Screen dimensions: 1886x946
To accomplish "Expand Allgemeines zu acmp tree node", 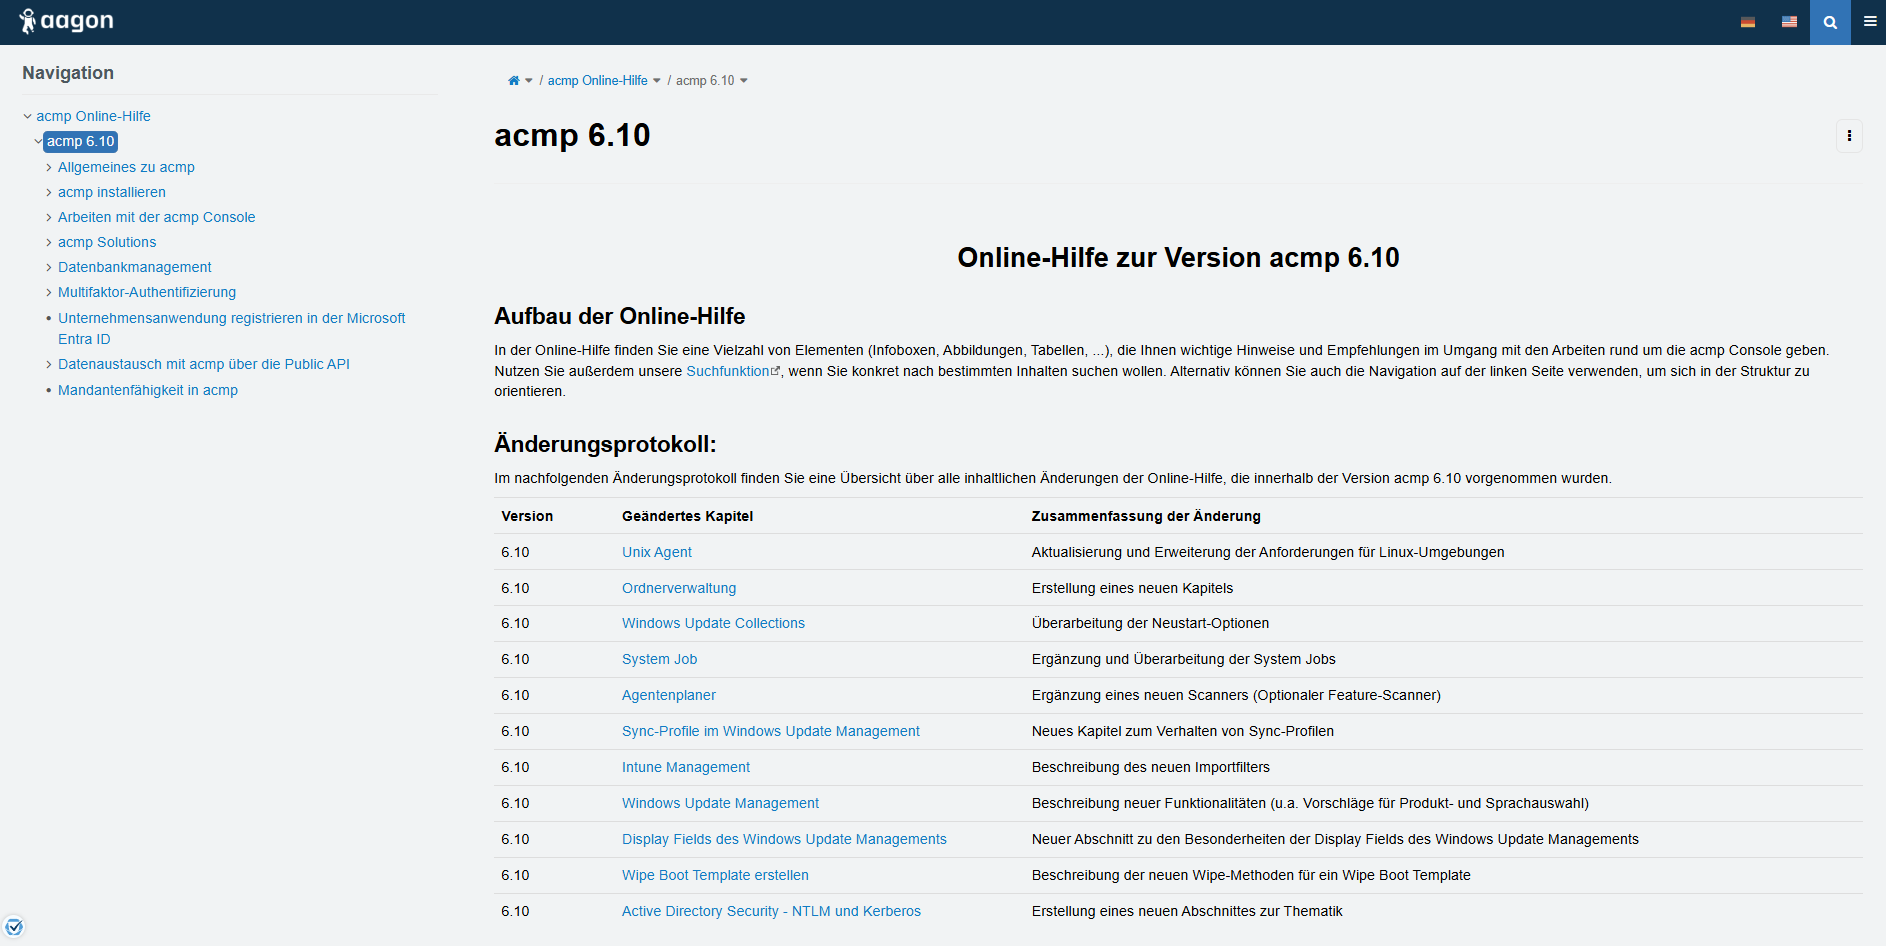I will [49, 167].
